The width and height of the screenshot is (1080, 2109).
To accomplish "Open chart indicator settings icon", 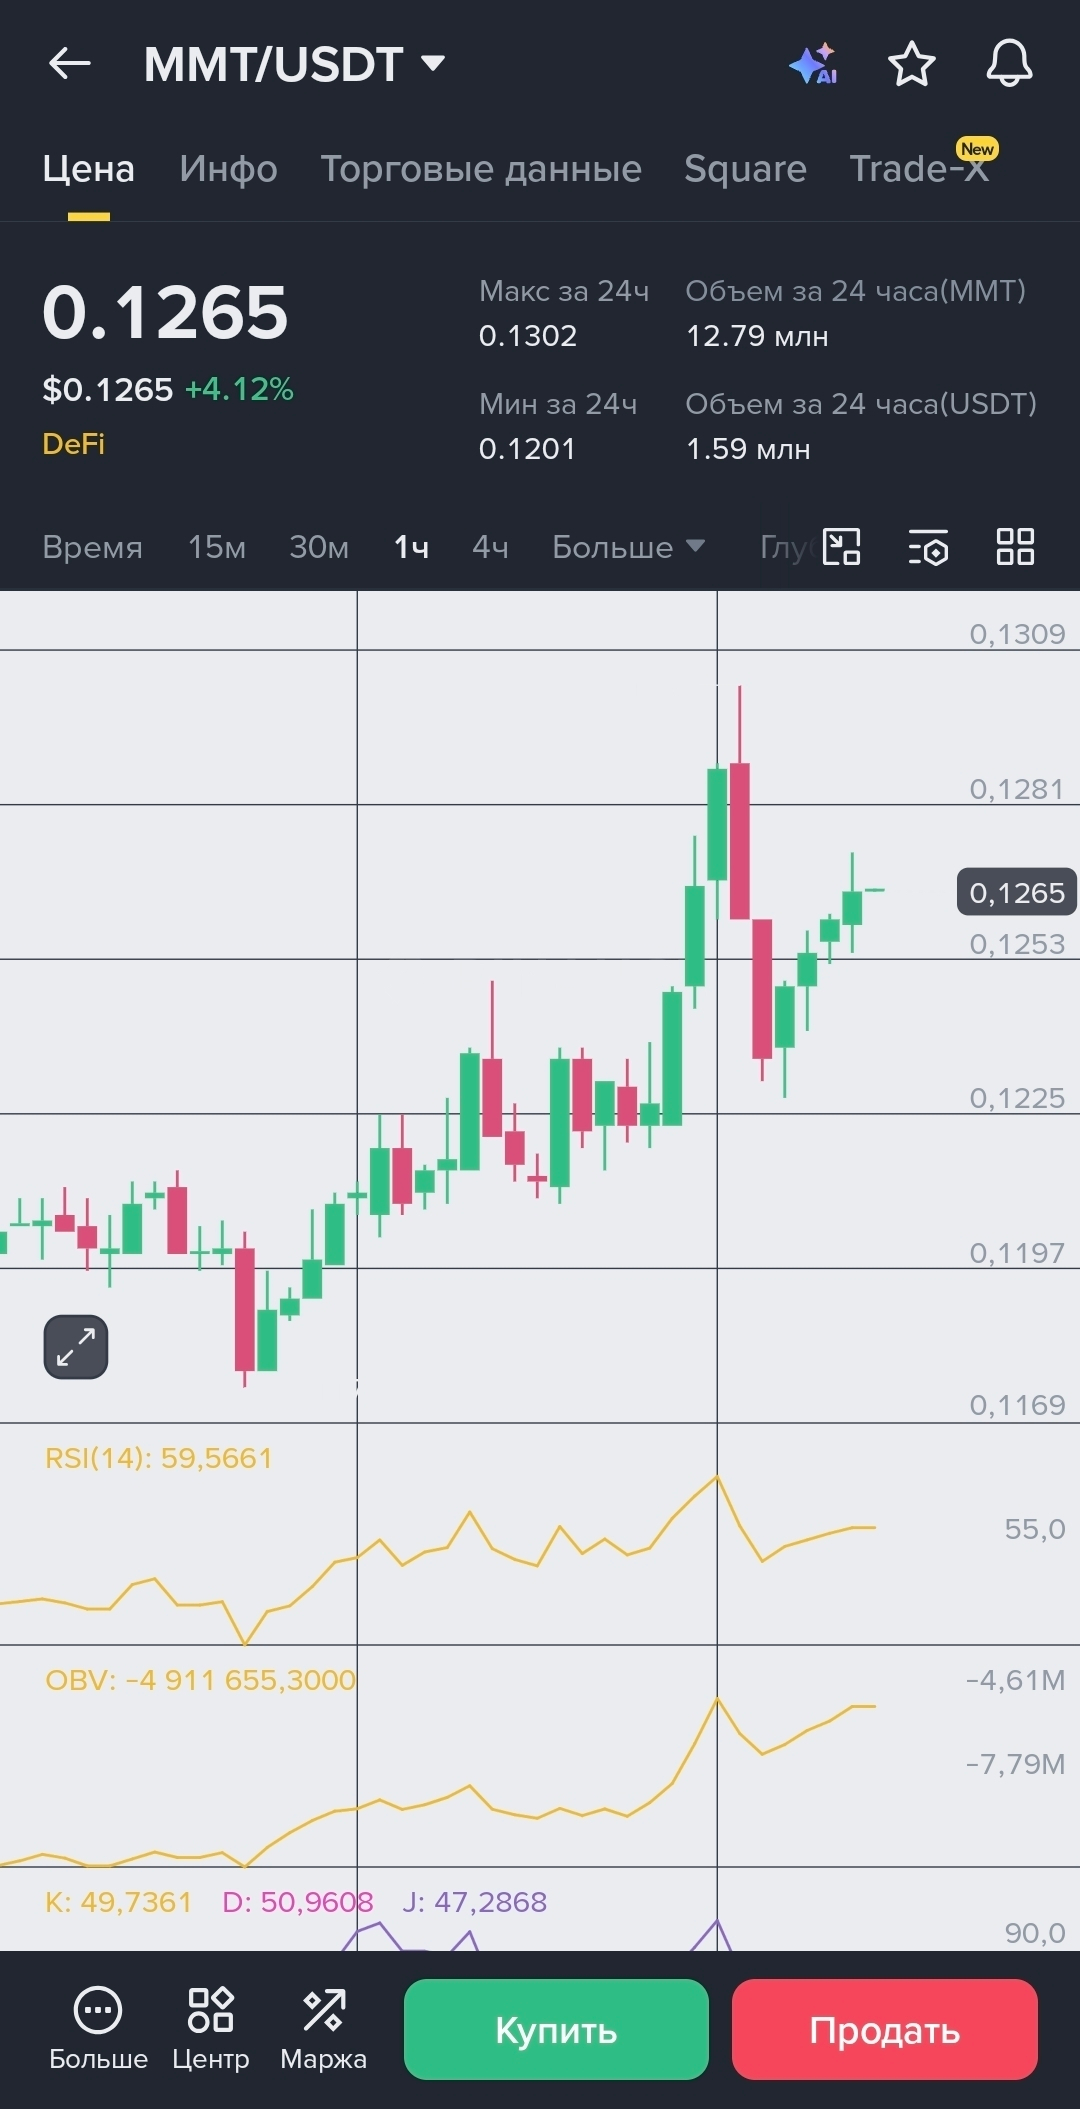I will pos(929,547).
